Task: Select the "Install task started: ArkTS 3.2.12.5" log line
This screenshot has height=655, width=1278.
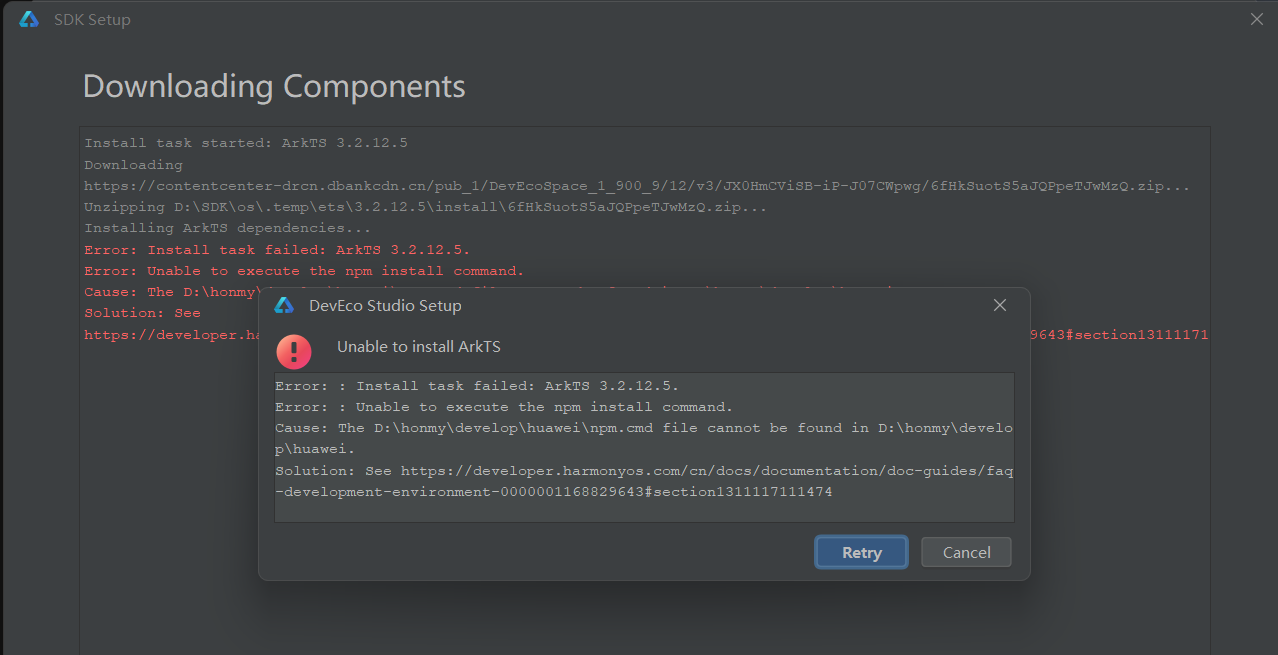Action: tap(245, 143)
